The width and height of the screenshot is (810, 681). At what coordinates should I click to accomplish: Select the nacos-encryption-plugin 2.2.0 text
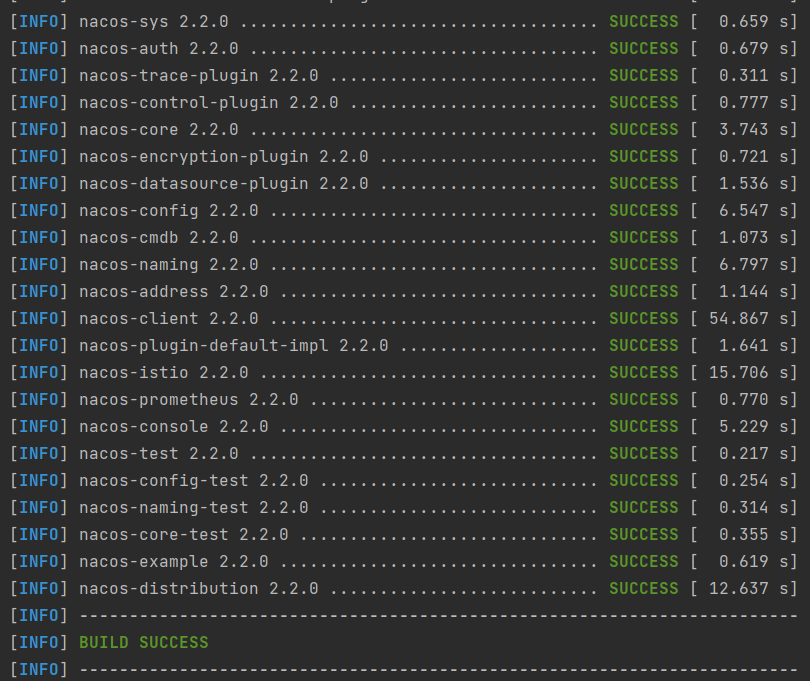(223, 157)
